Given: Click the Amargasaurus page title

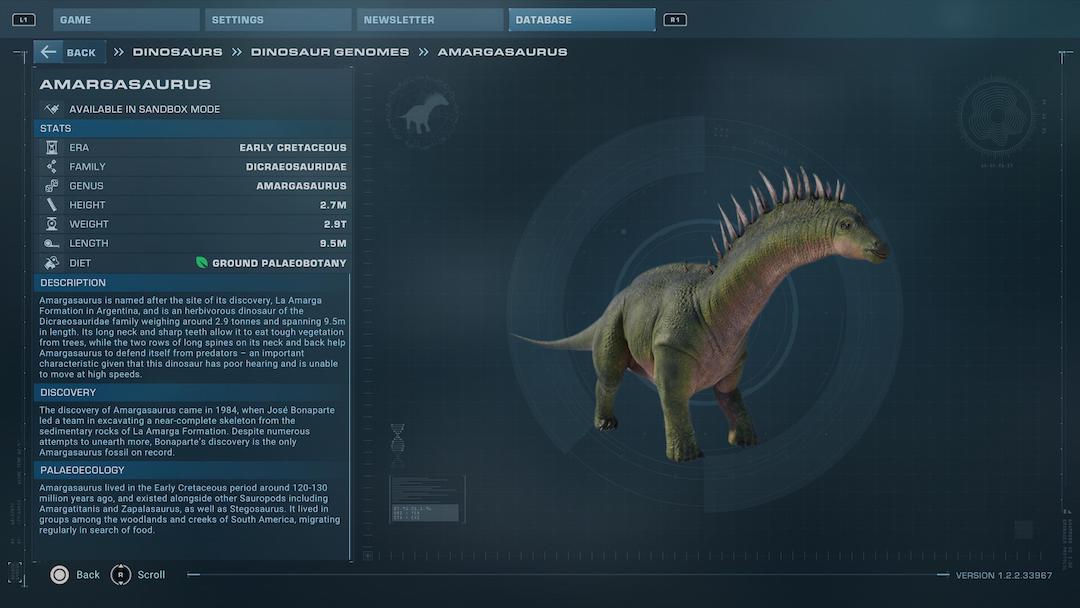Looking at the screenshot, I should (x=125, y=84).
